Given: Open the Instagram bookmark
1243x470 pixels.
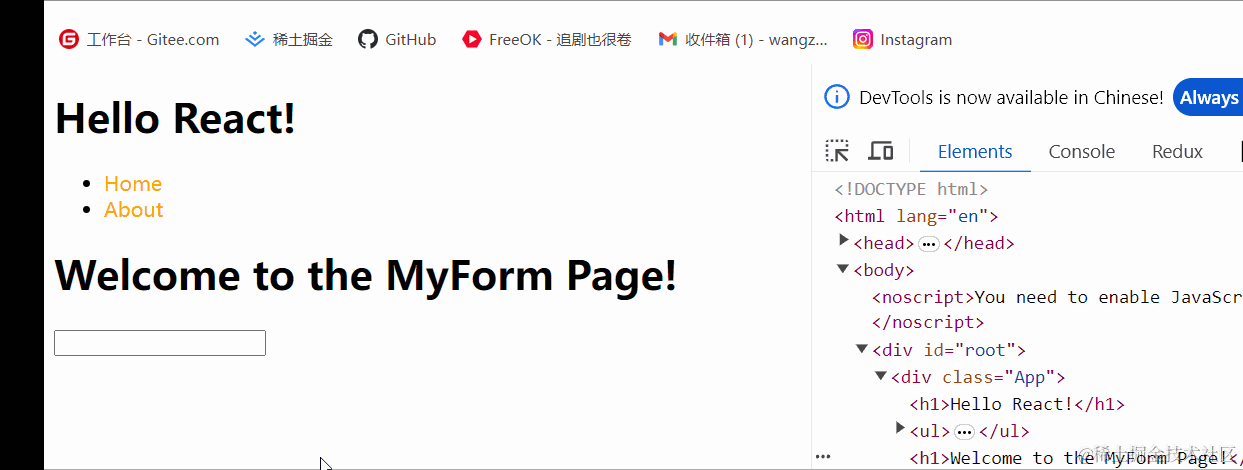Looking at the screenshot, I should pos(903,40).
